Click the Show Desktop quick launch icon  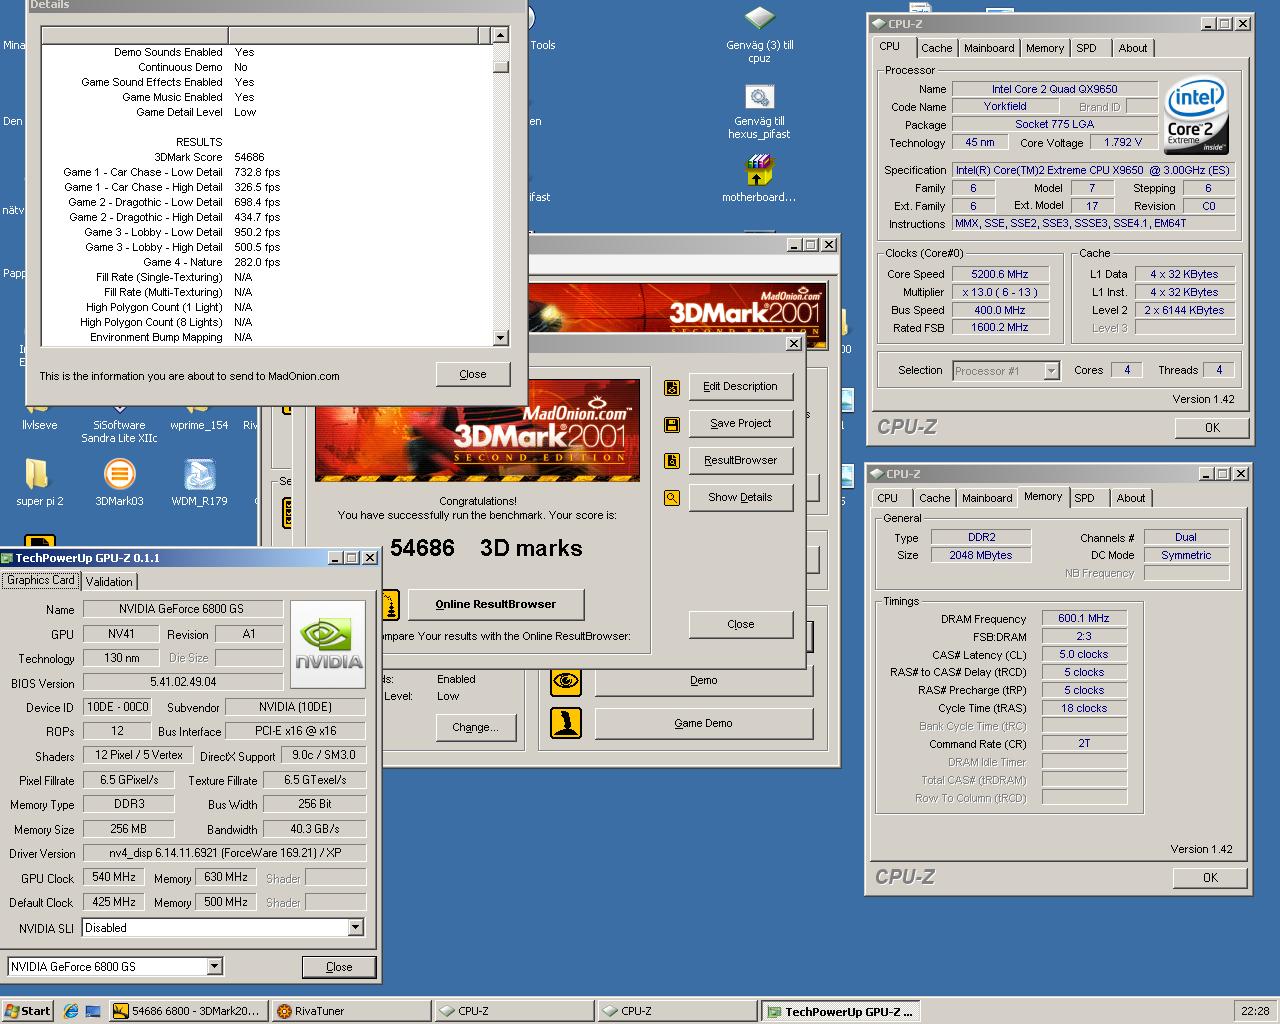point(92,1011)
